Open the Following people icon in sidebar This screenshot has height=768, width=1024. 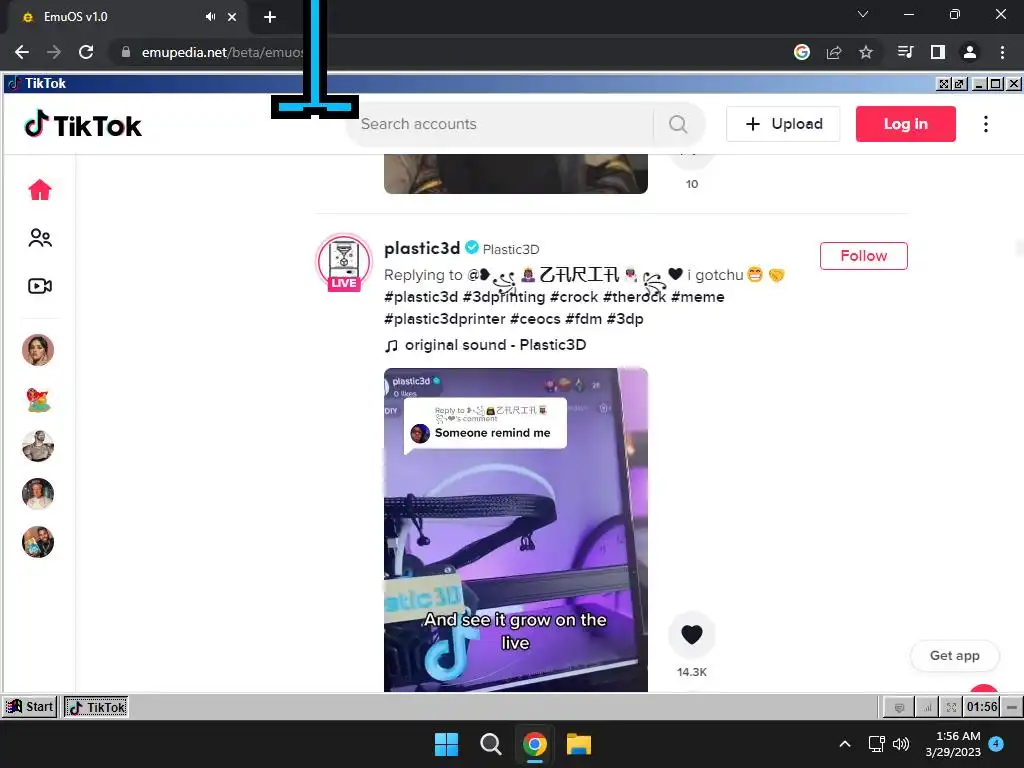pyautogui.click(x=40, y=238)
